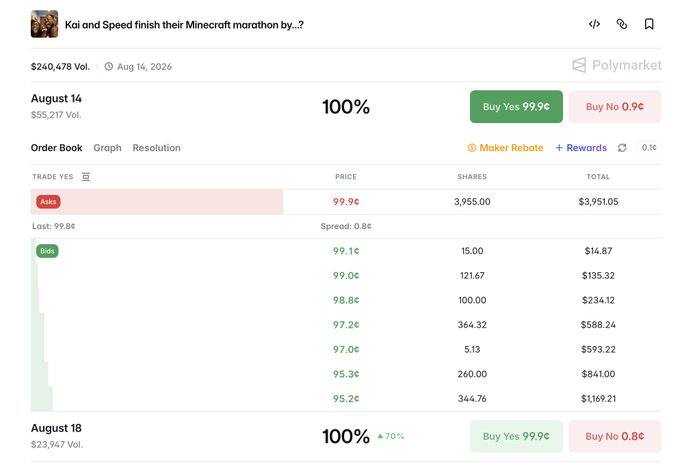This screenshot has height=463, width=680.
Task: Click the Spread: 0.8¢ label
Action: (x=346, y=226)
